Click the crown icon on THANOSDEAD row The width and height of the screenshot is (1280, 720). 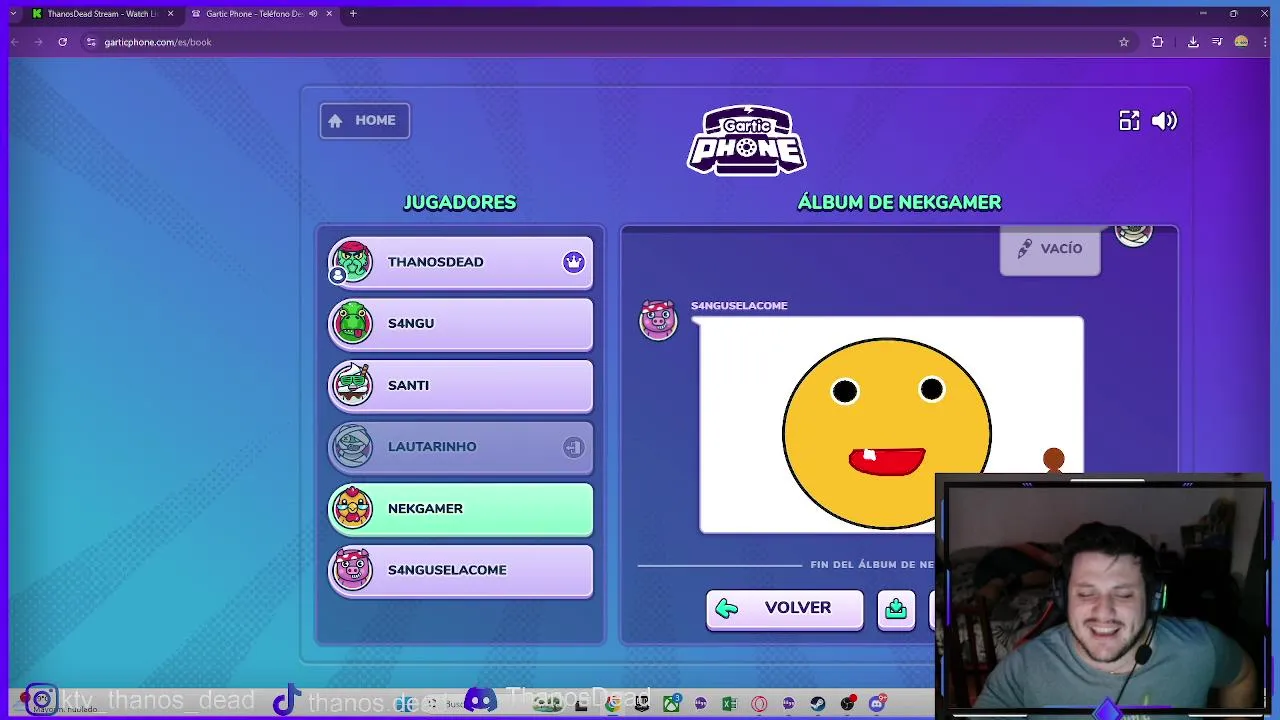[x=573, y=262]
